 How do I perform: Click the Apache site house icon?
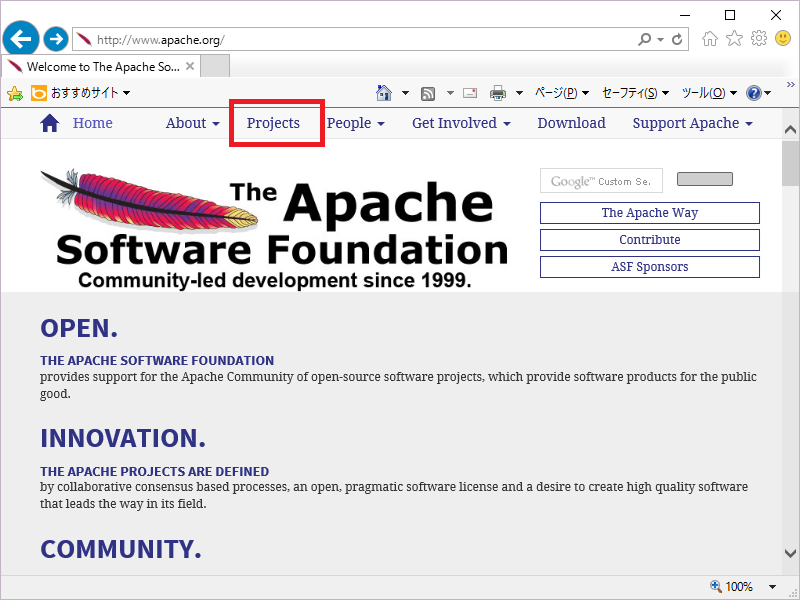pyautogui.click(x=49, y=123)
